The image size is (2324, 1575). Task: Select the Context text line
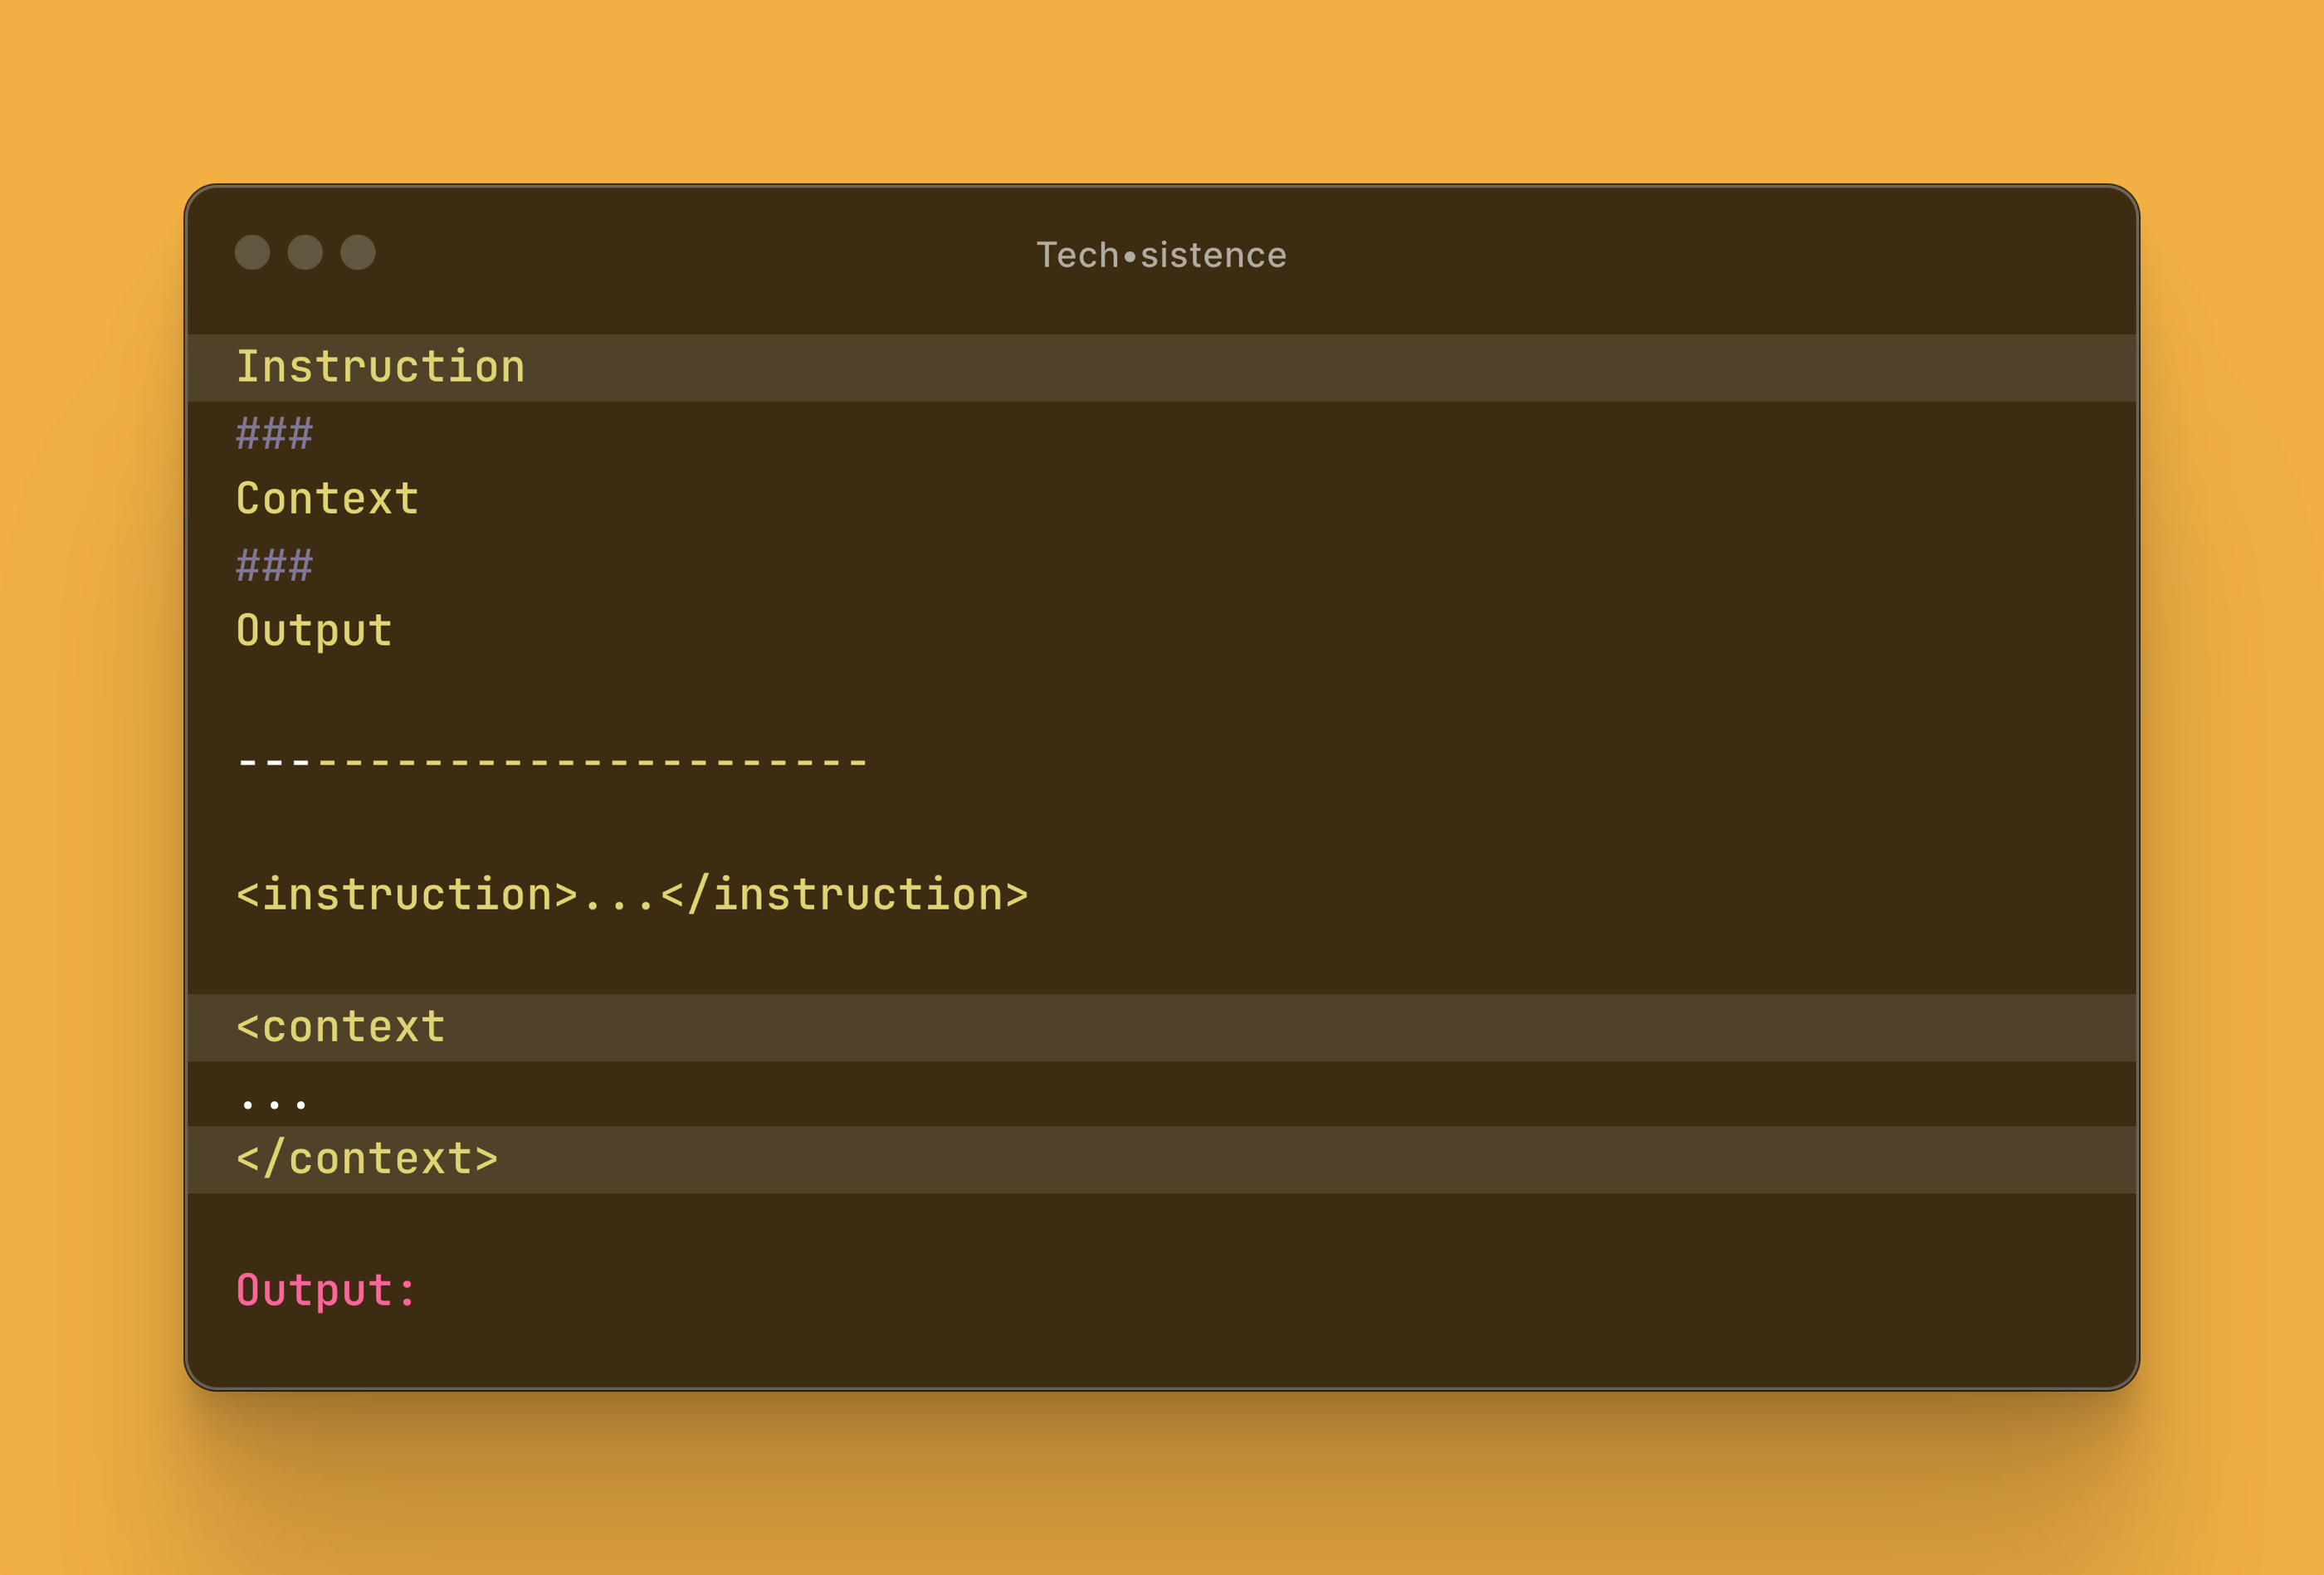(x=327, y=499)
